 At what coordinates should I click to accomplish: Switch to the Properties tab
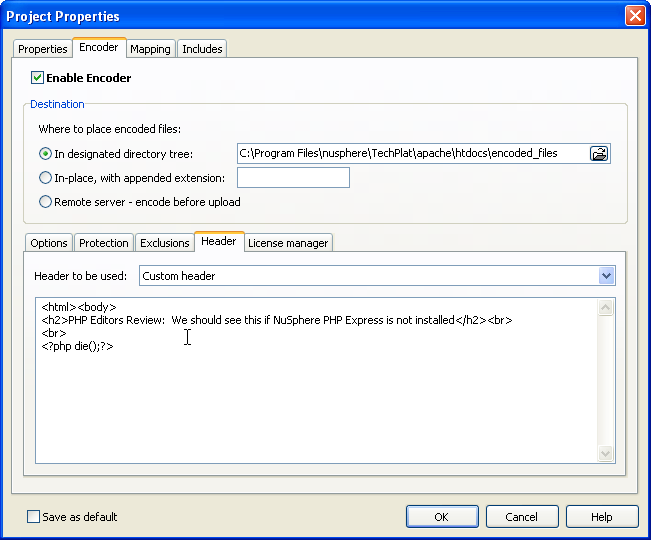43,49
